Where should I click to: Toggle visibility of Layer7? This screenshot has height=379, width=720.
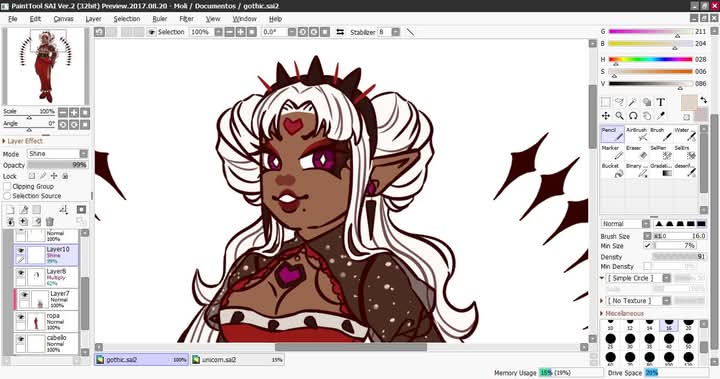coord(24,294)
